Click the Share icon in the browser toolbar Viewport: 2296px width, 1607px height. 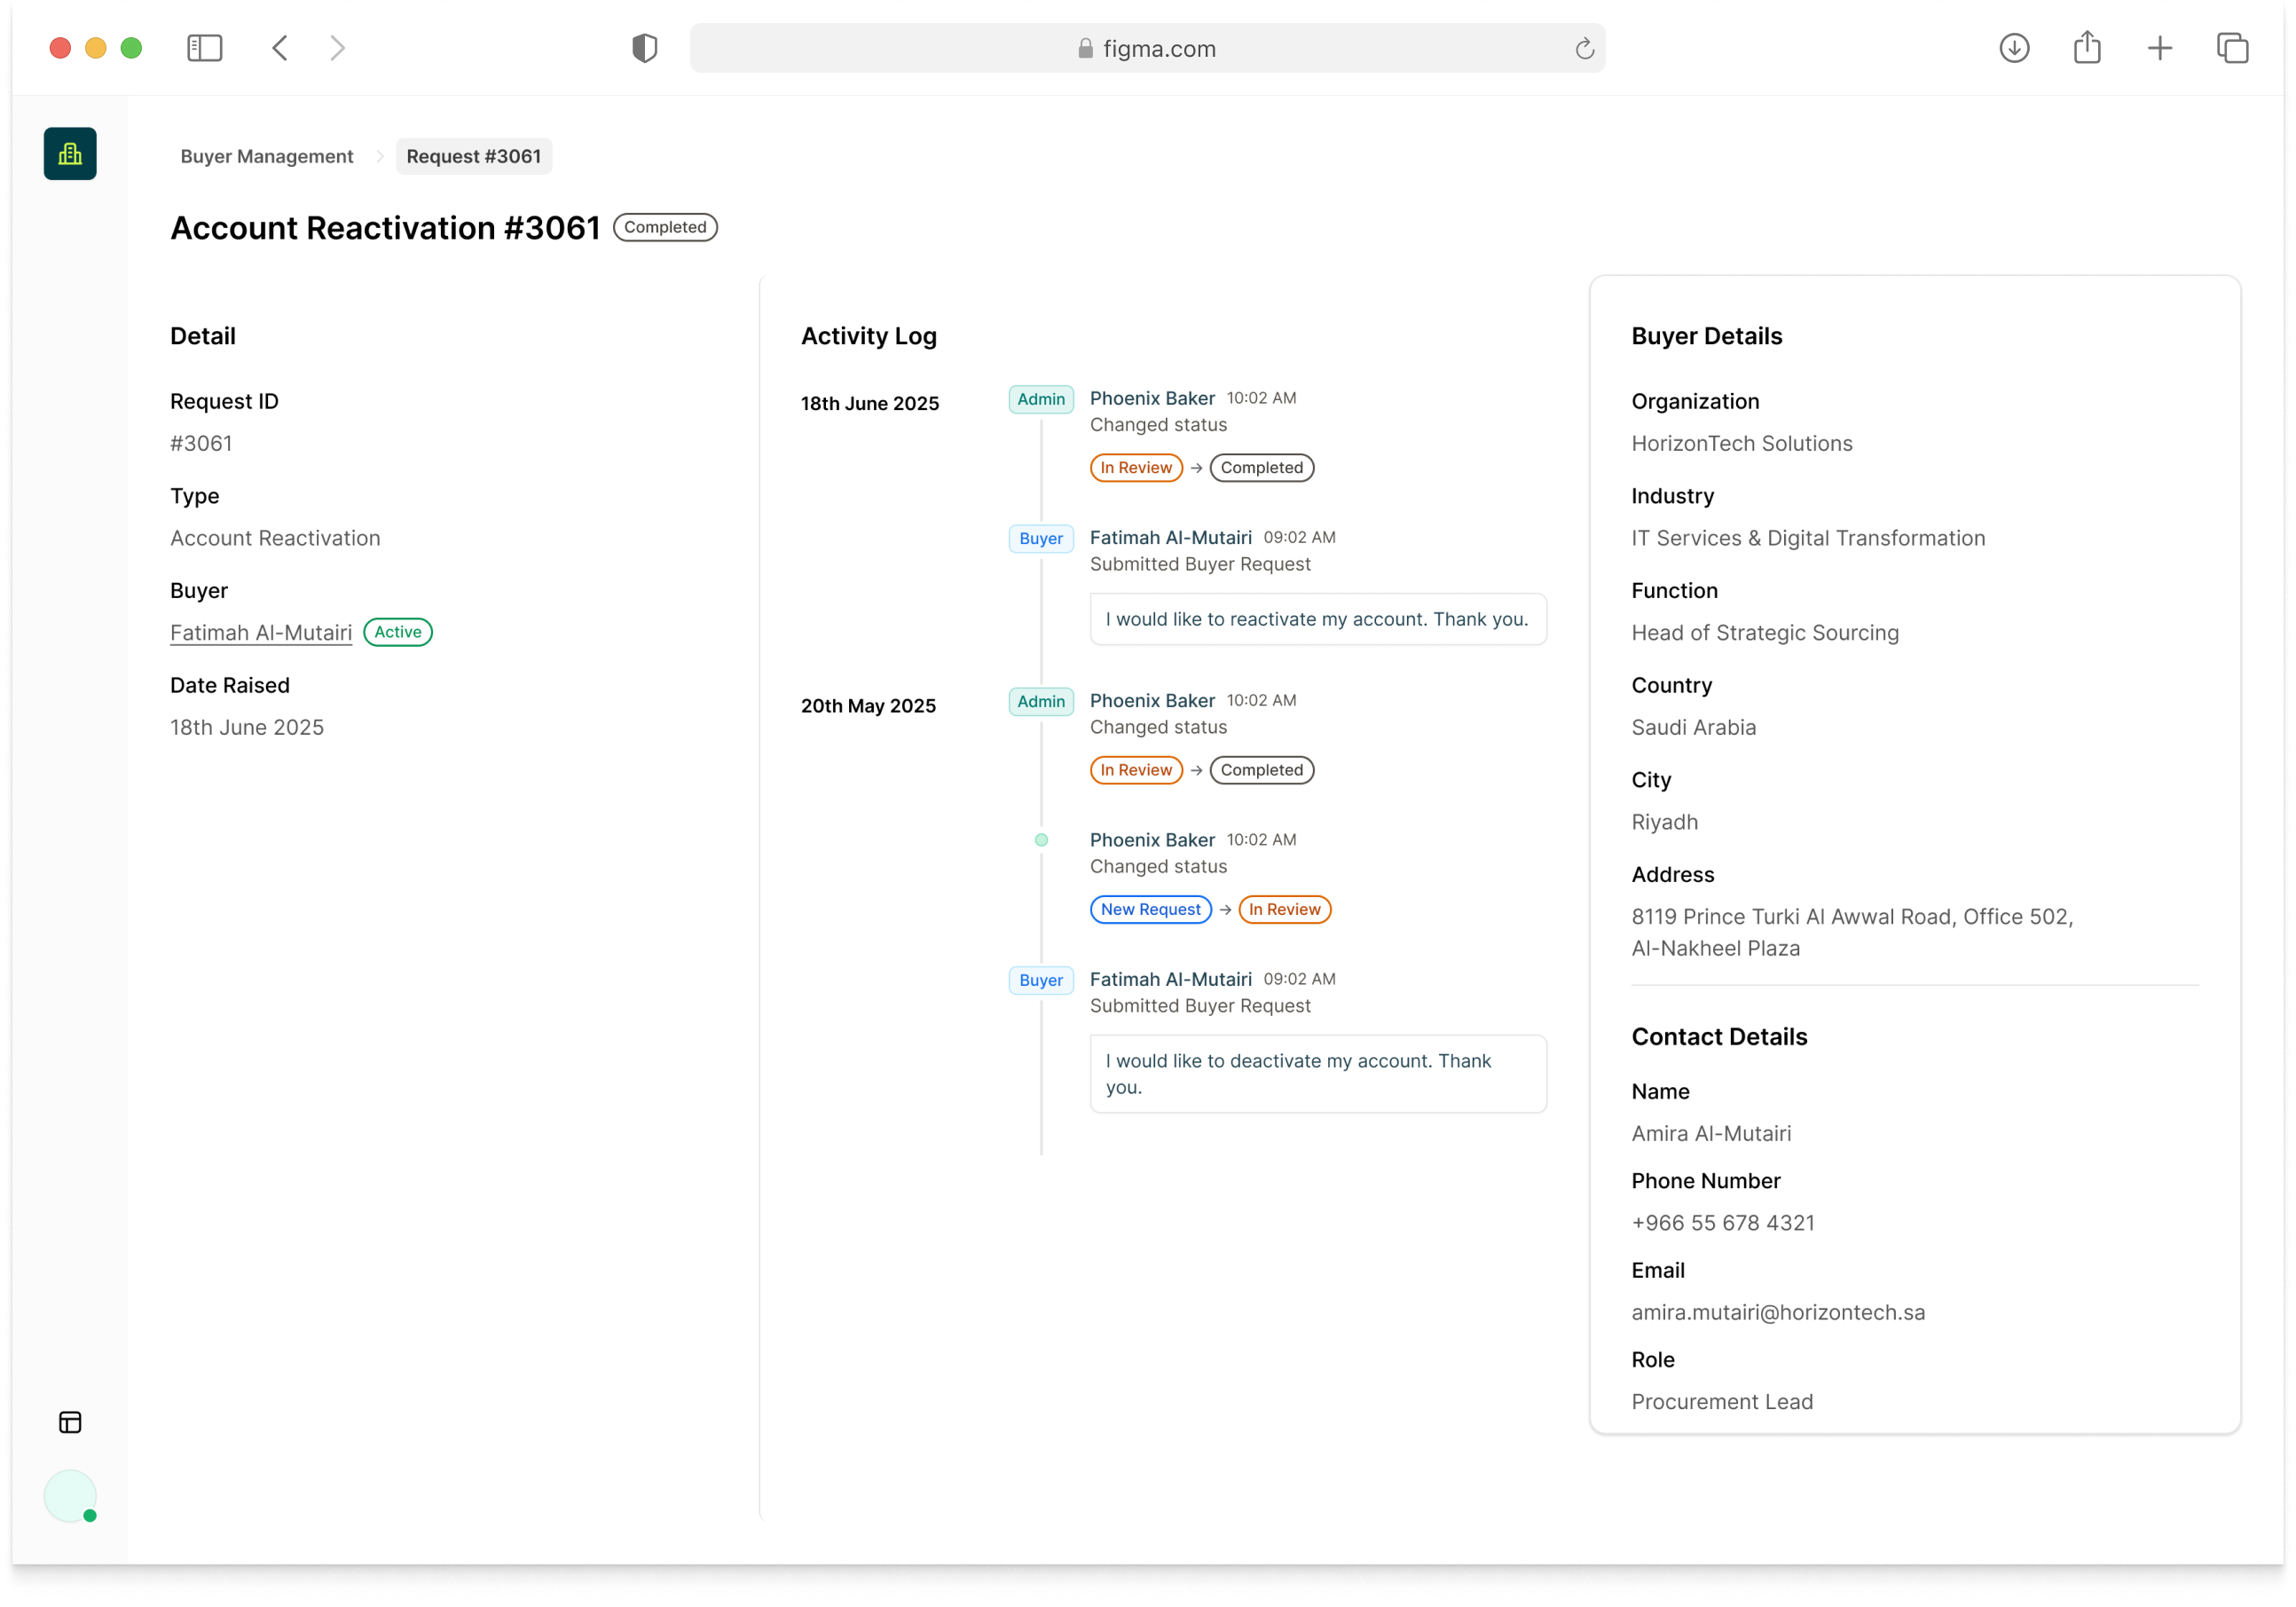(x=2086, y=46)
